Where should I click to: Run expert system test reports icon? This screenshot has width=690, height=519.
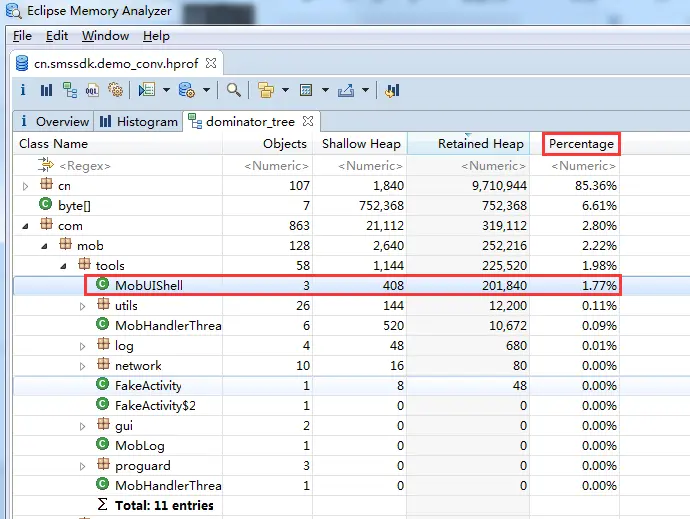tap(147, 90)
